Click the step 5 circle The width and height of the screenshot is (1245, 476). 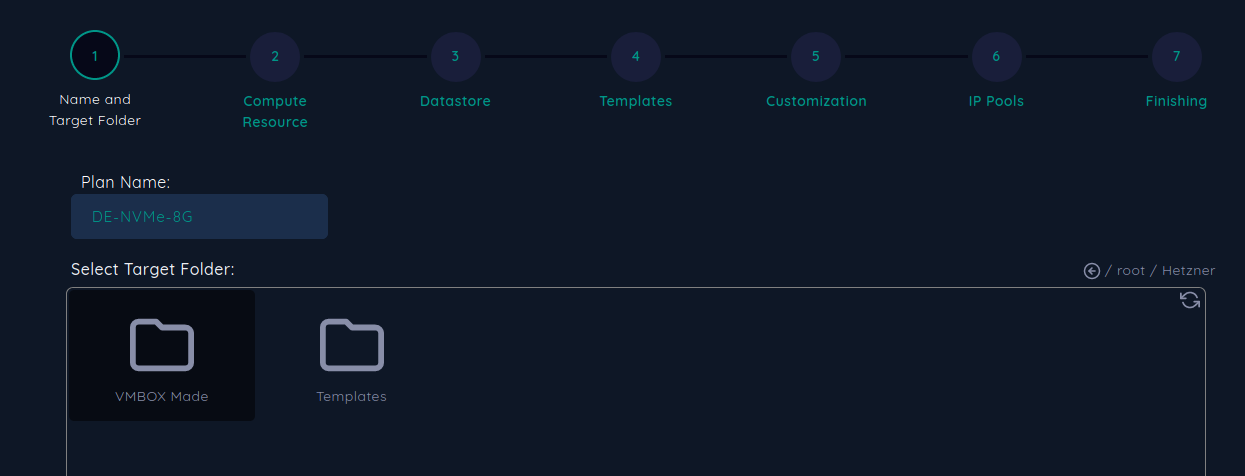click(x=816, y=56)
